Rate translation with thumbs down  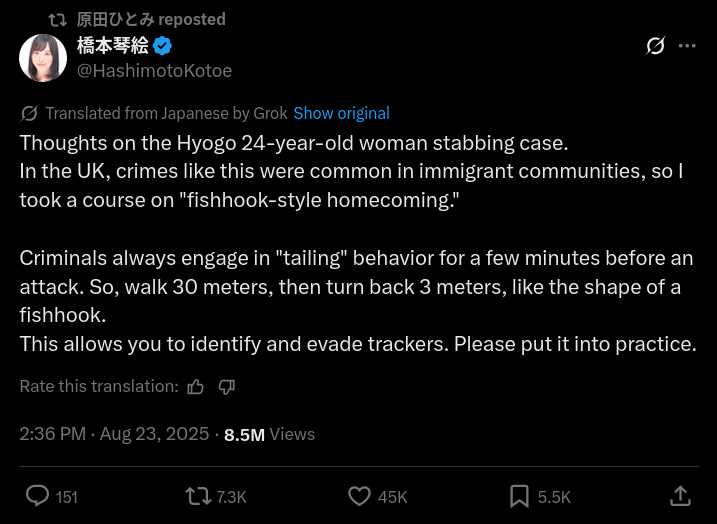pos(227,387)
